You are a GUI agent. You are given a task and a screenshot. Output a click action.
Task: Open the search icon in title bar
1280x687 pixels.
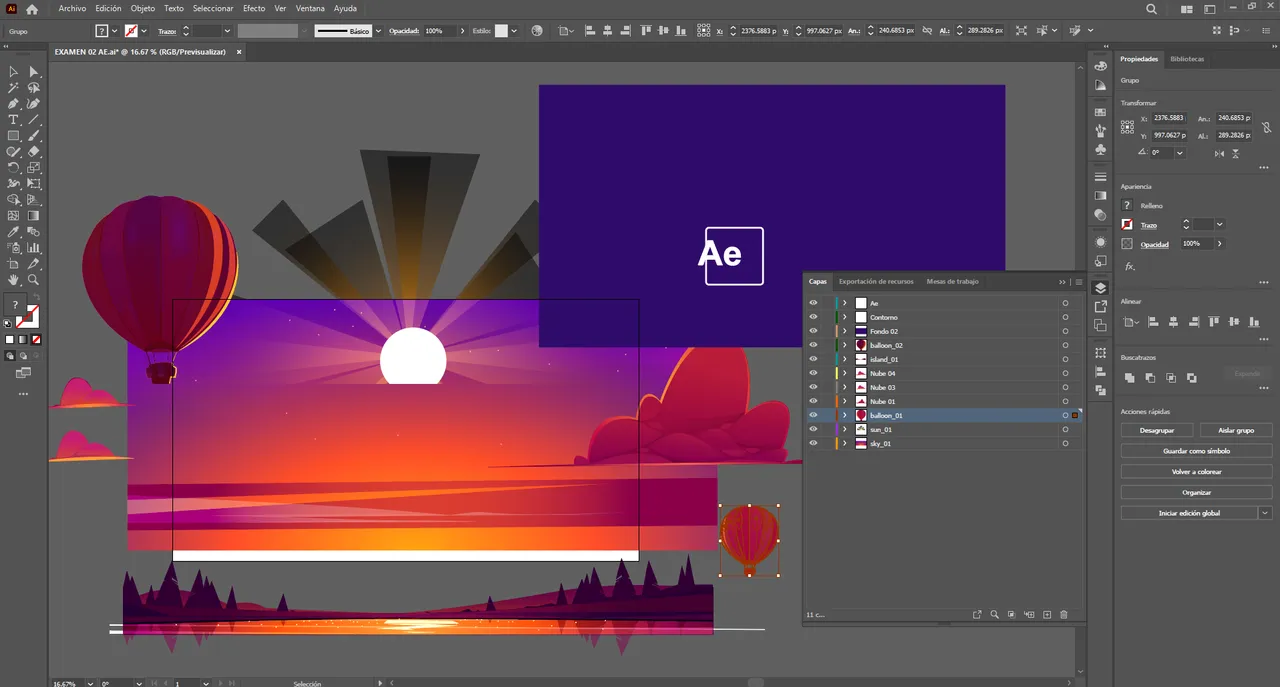tap(1152, 9)
